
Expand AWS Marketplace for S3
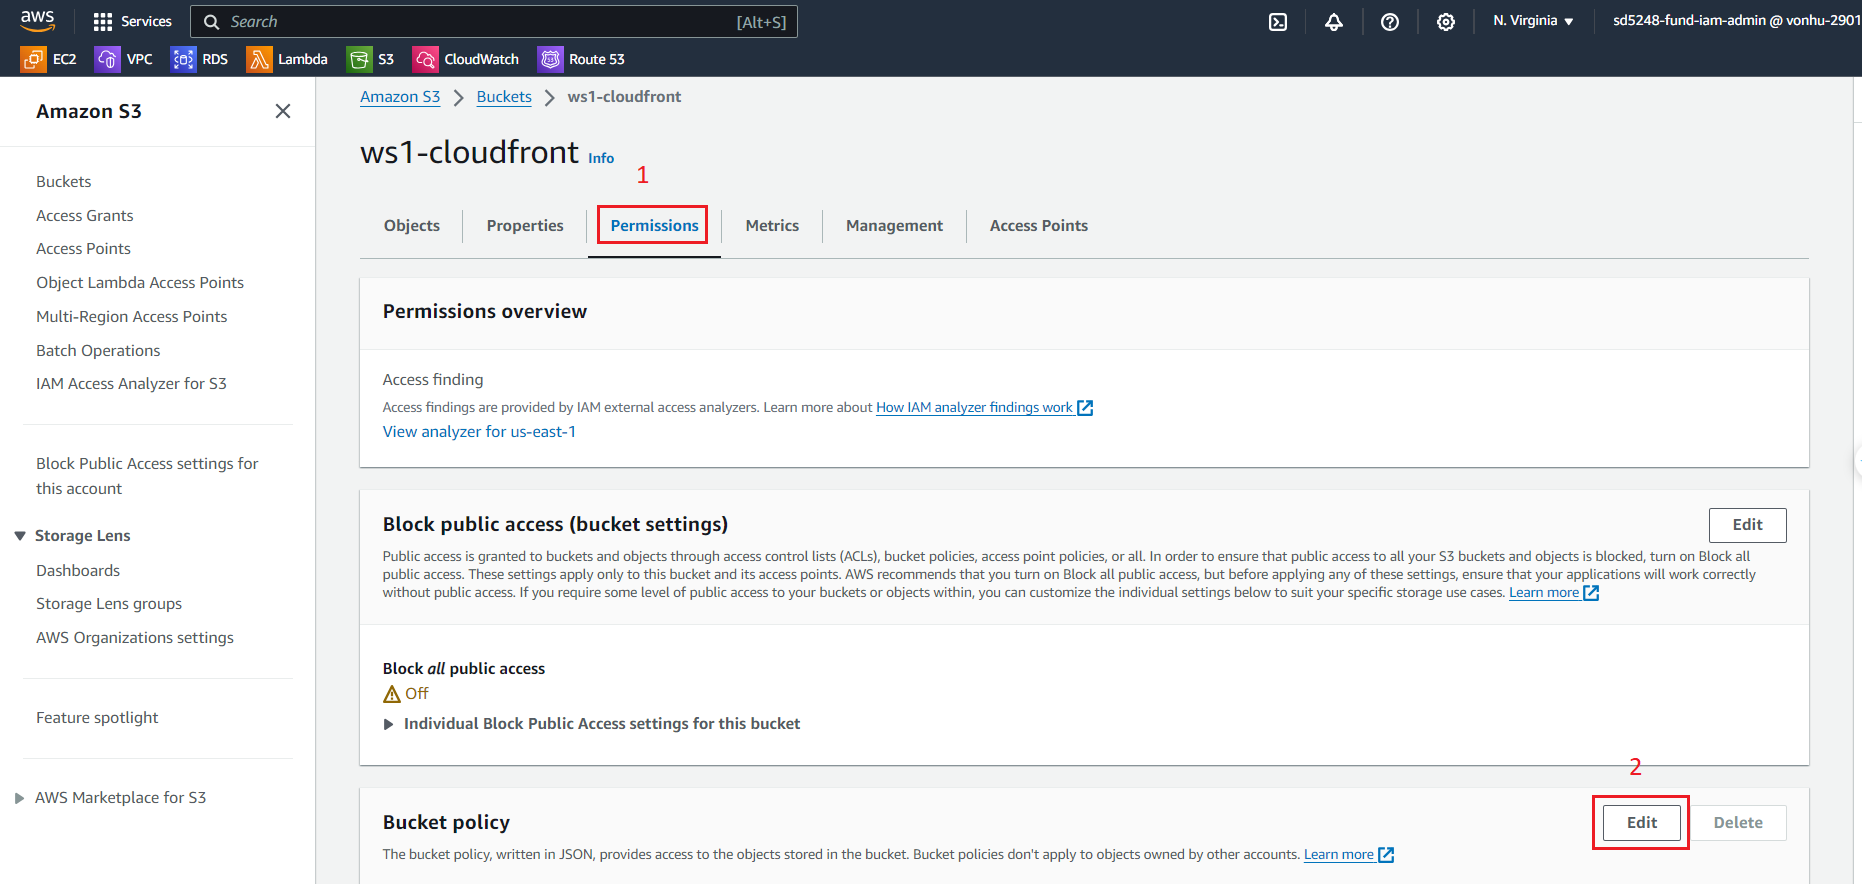coord(20,798)
